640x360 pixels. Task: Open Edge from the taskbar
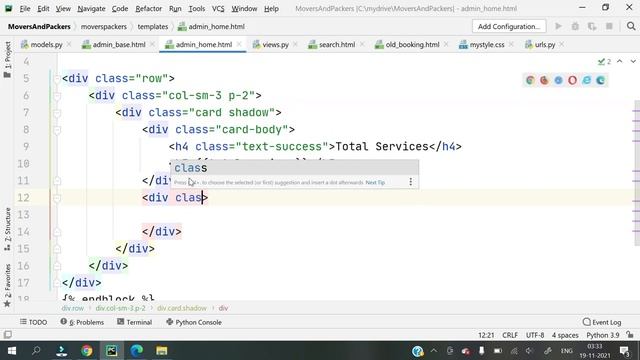[136, 351]
